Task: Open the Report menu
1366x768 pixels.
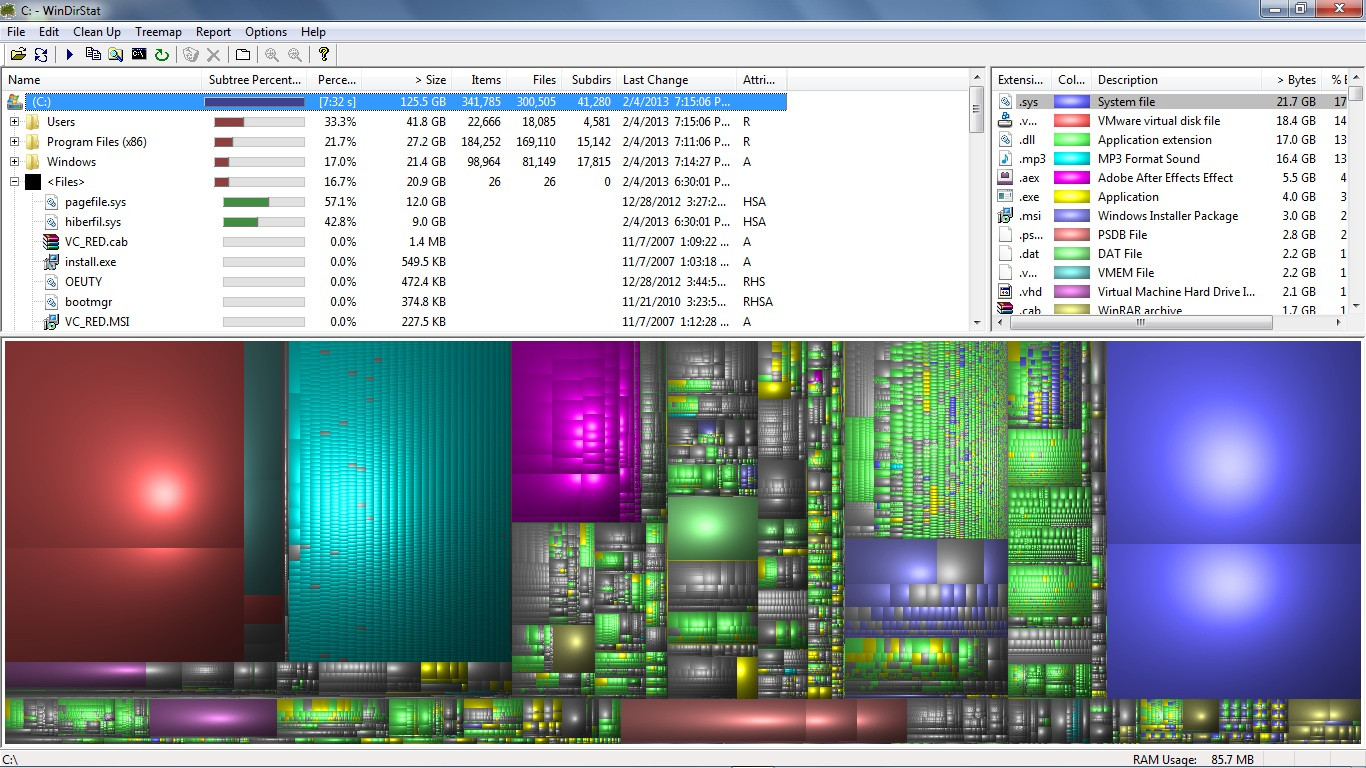Action: 213,32
